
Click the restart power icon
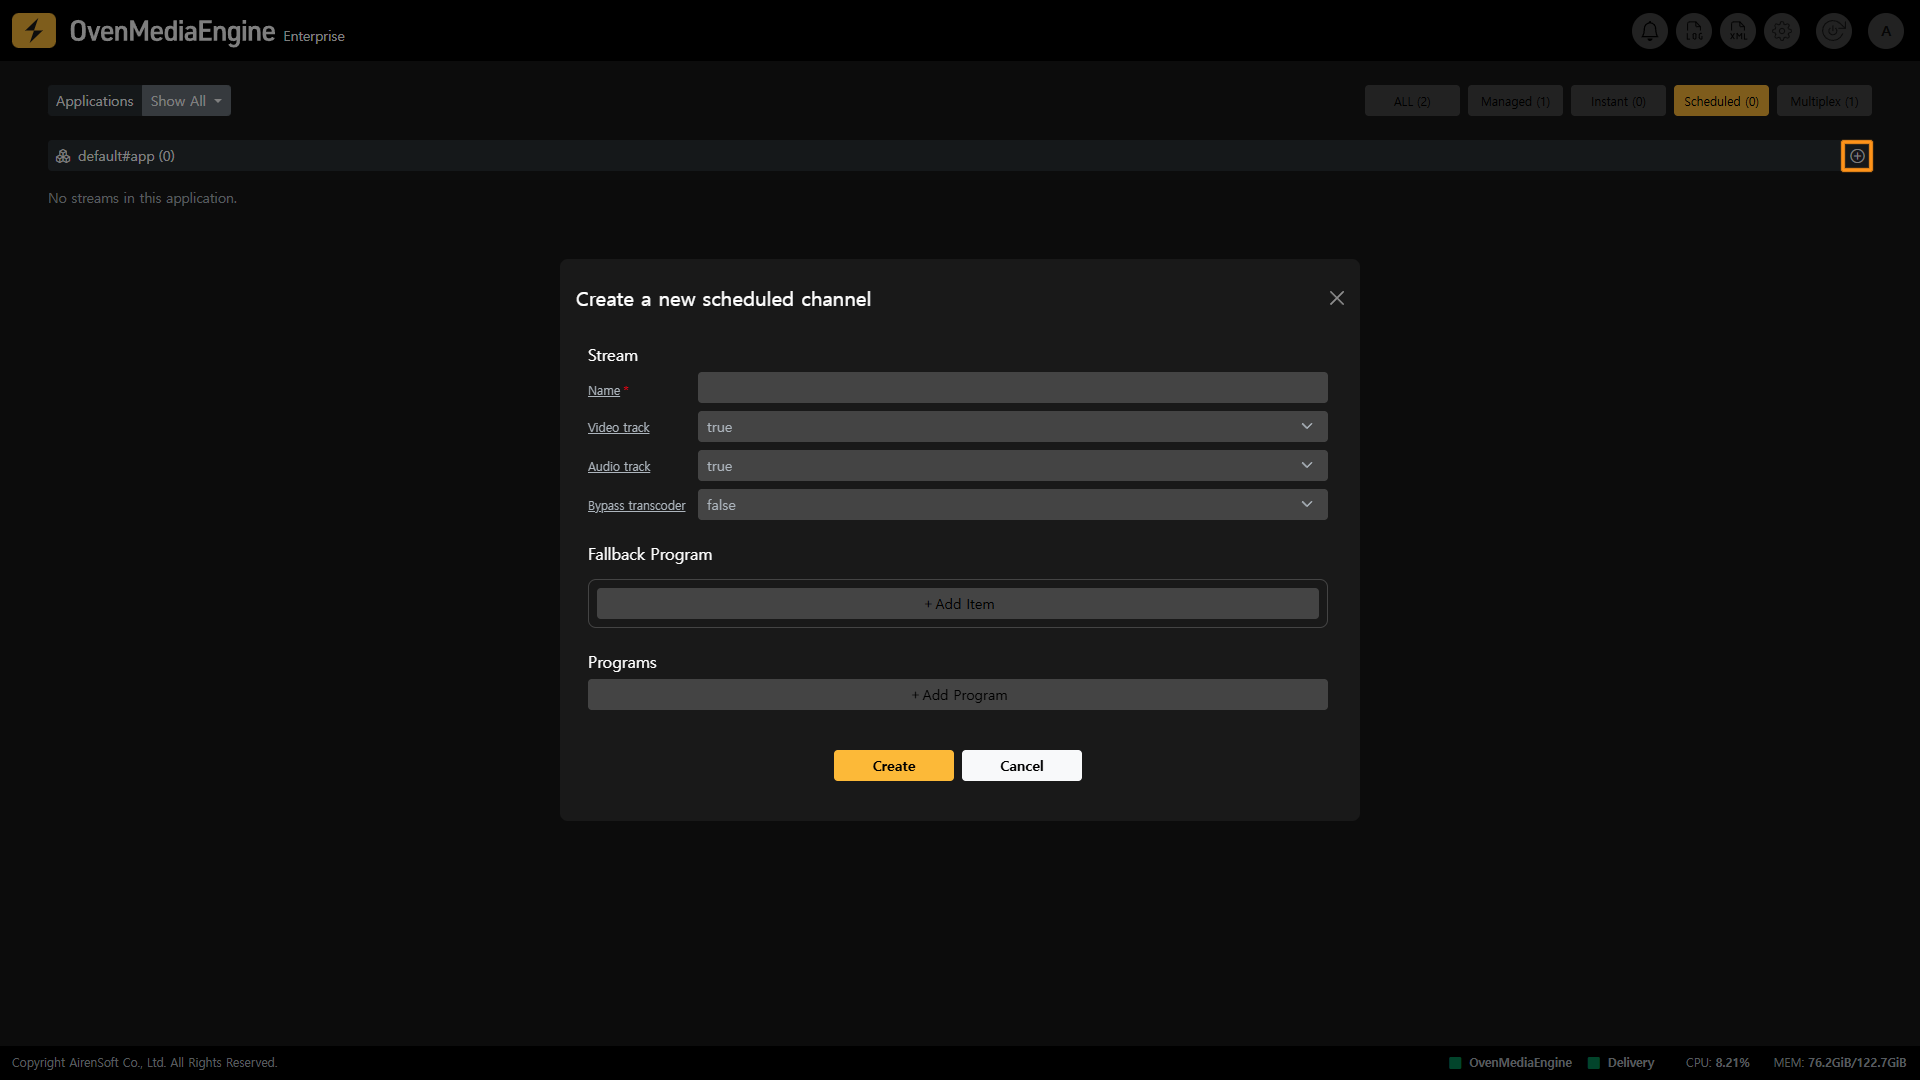coord(1833,31)
